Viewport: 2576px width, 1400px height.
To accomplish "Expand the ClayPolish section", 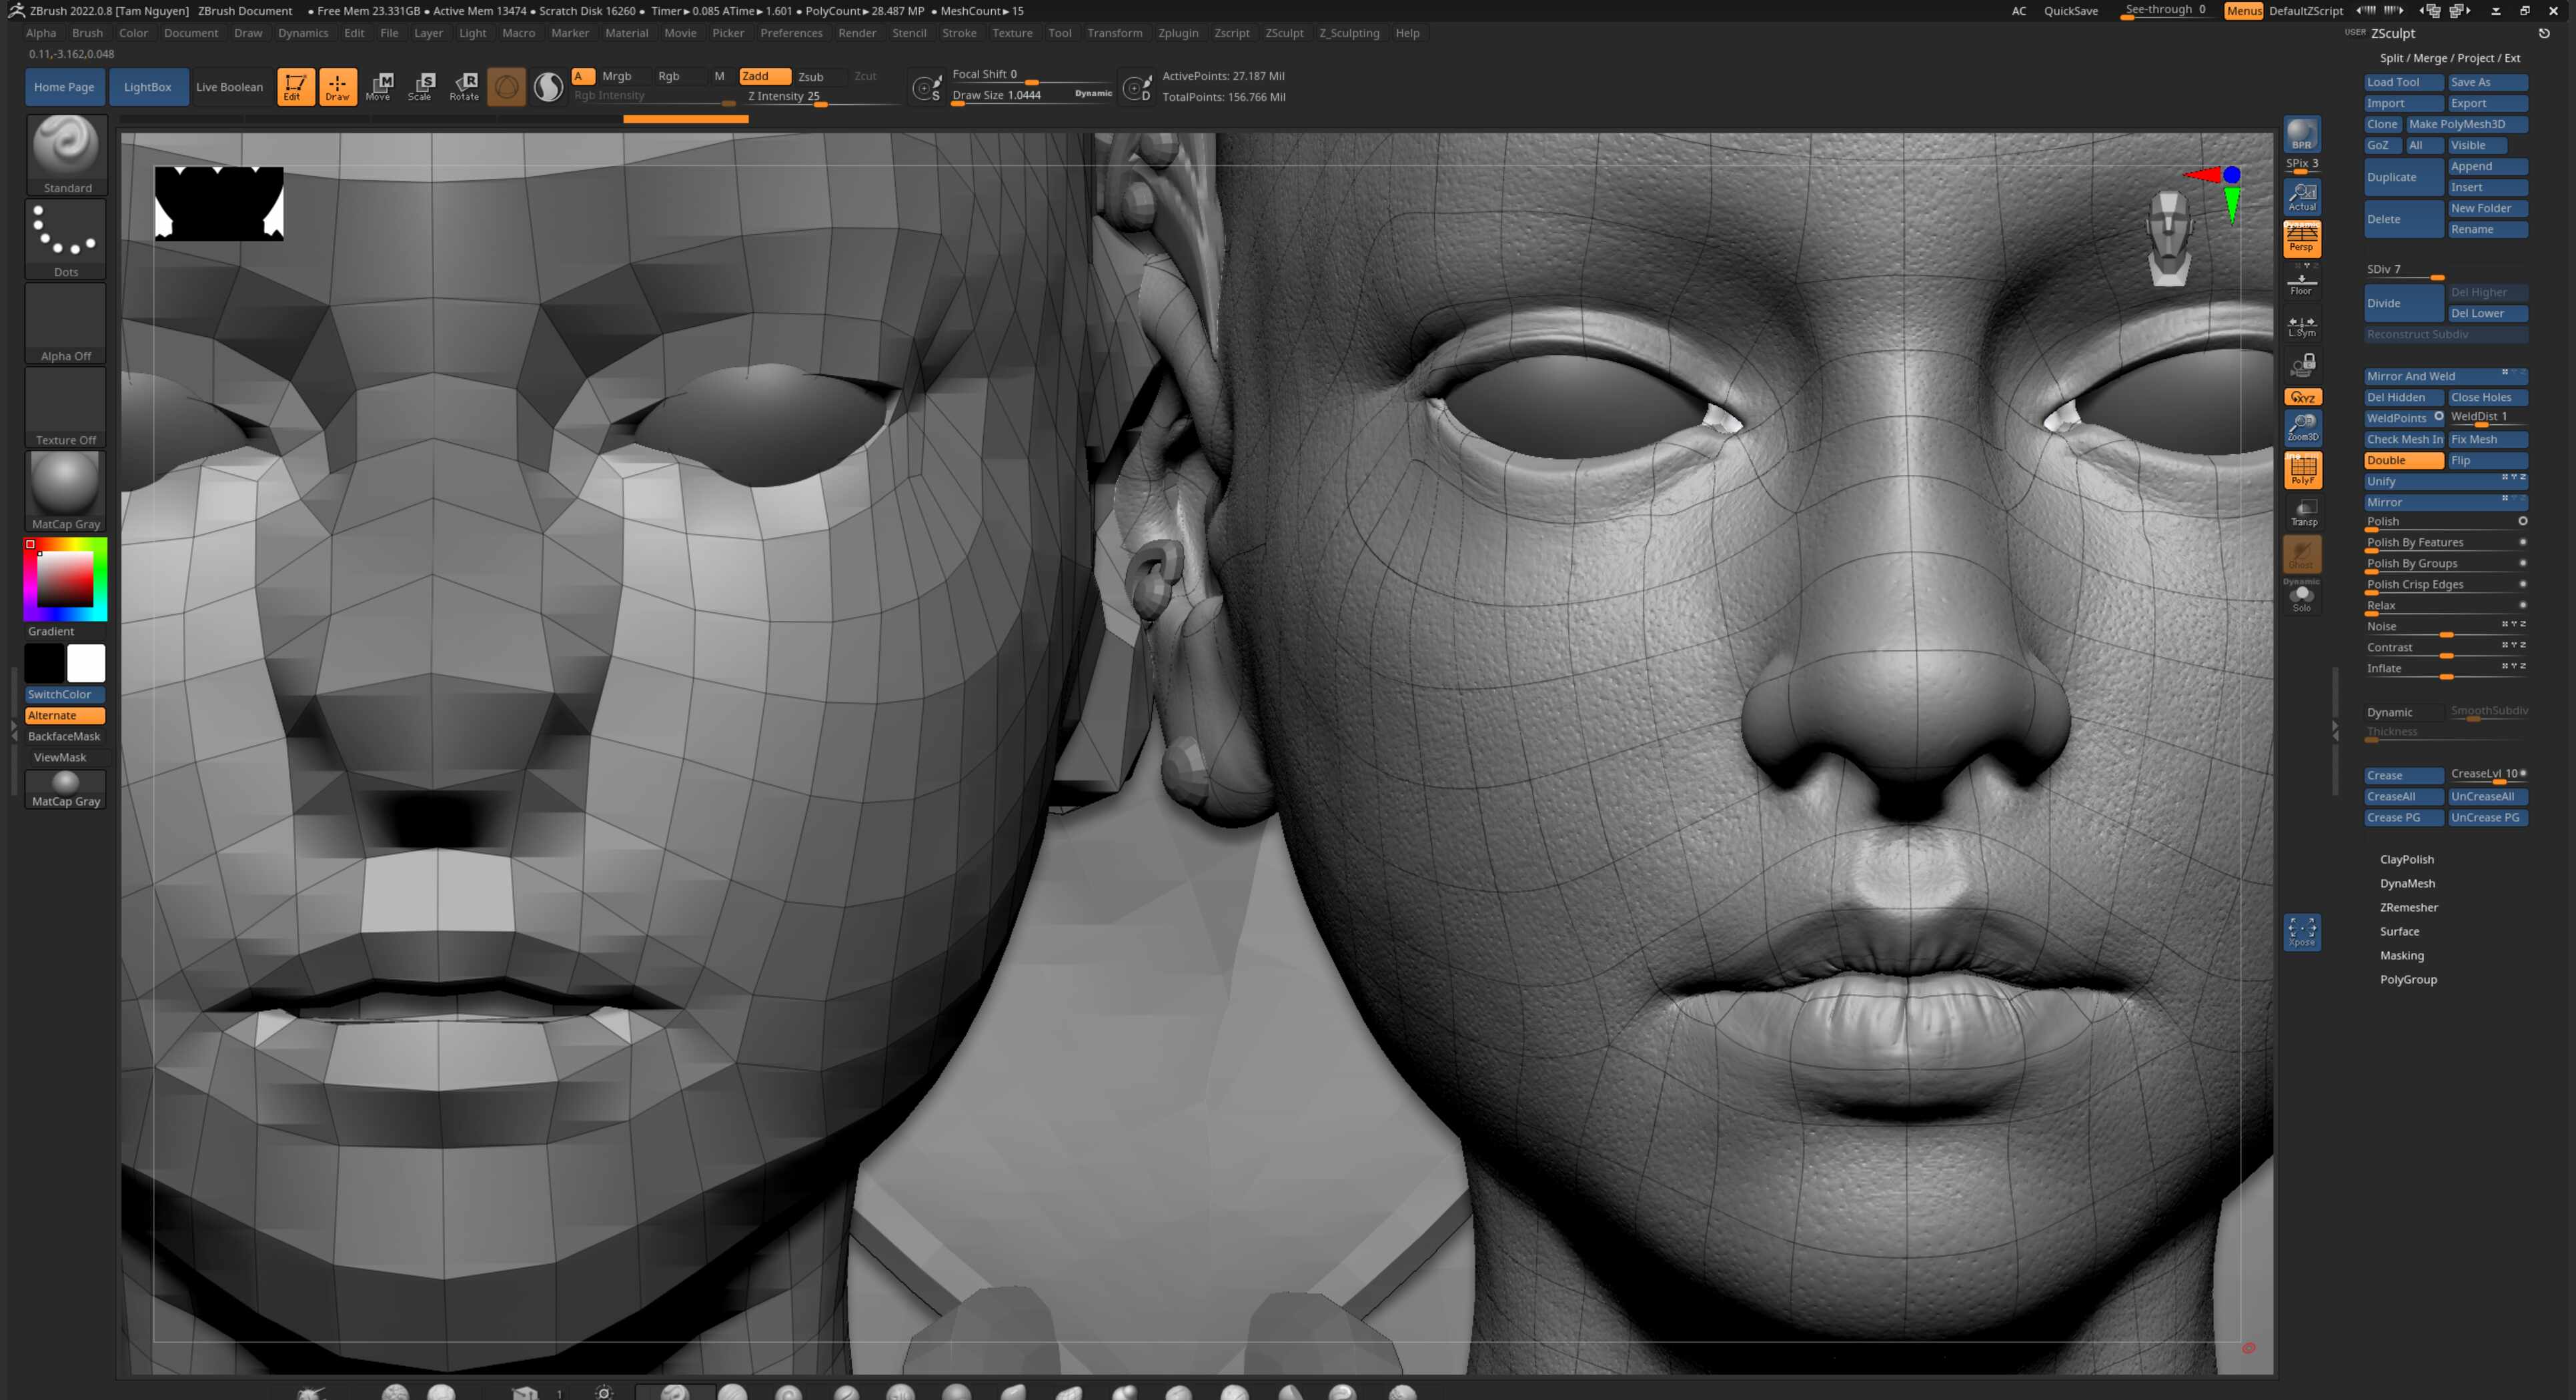I will point(2406,859).
